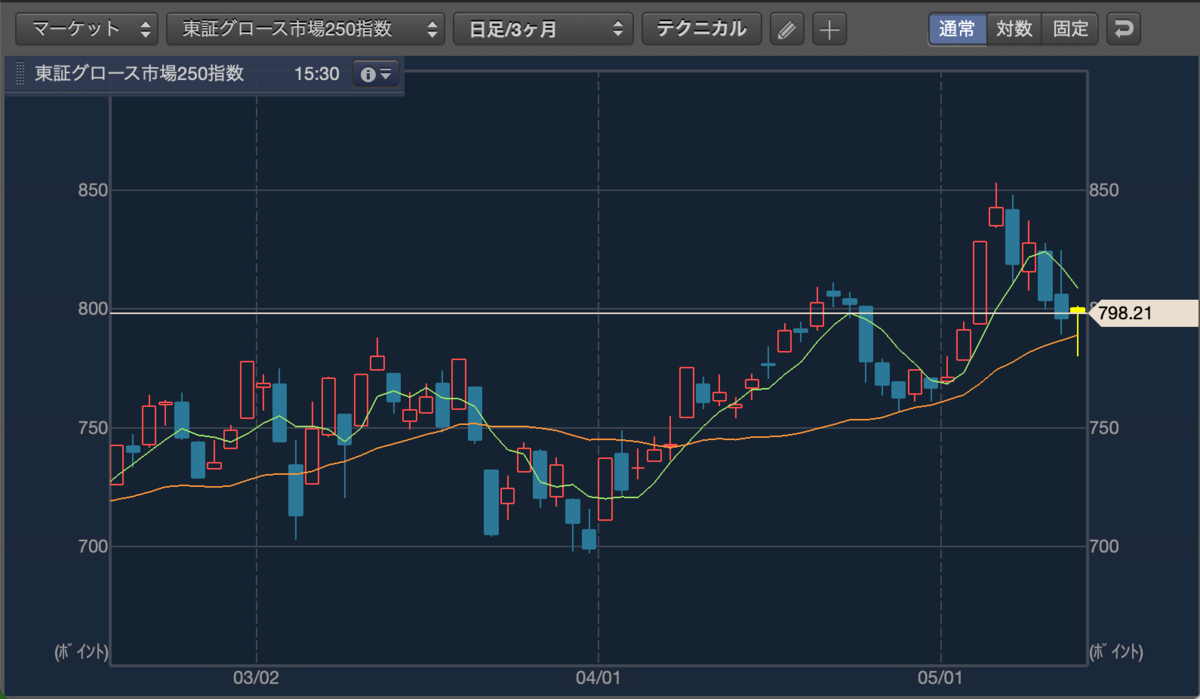Click the return arrow reset icon
Screen dimensions: 1200x699
1125,28
